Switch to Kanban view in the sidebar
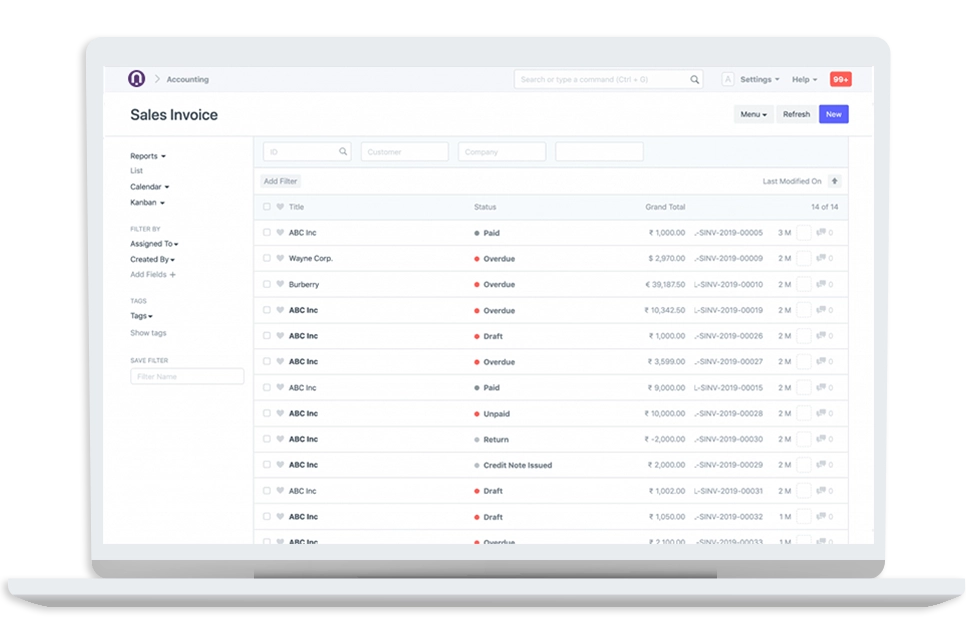 click(x=143, y=202)
